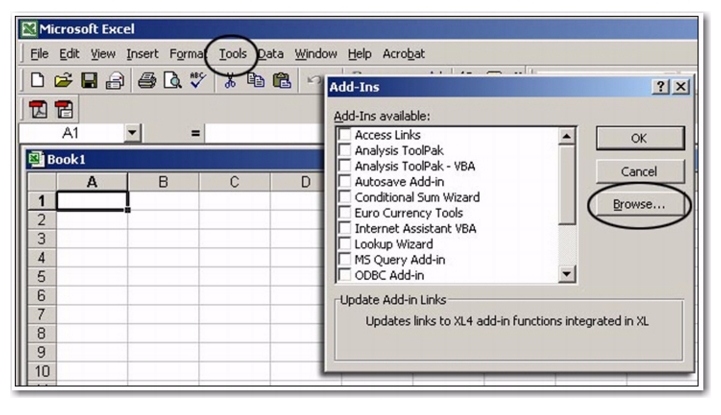Tick the MS Query Add-in checkbox
The height and width of the screenshot is (415, 721).
pyautogui.click(x=344, y=260)
